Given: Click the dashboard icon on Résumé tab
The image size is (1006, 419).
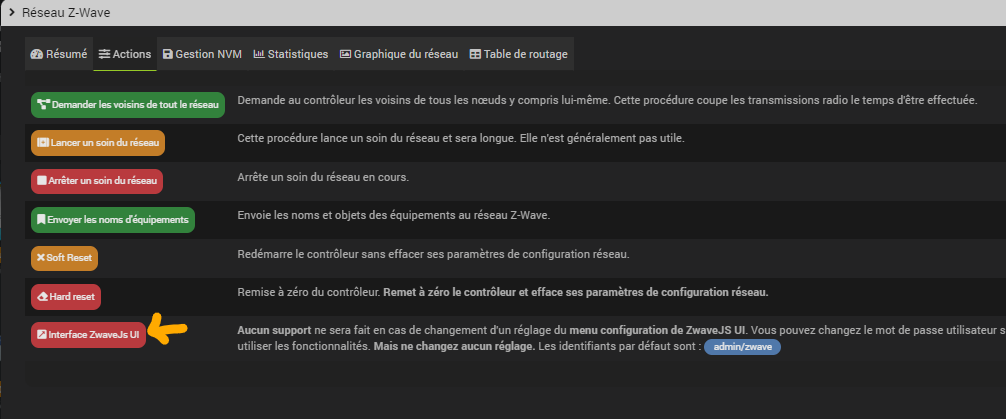Looking at the screenshot, I should 37,55.
